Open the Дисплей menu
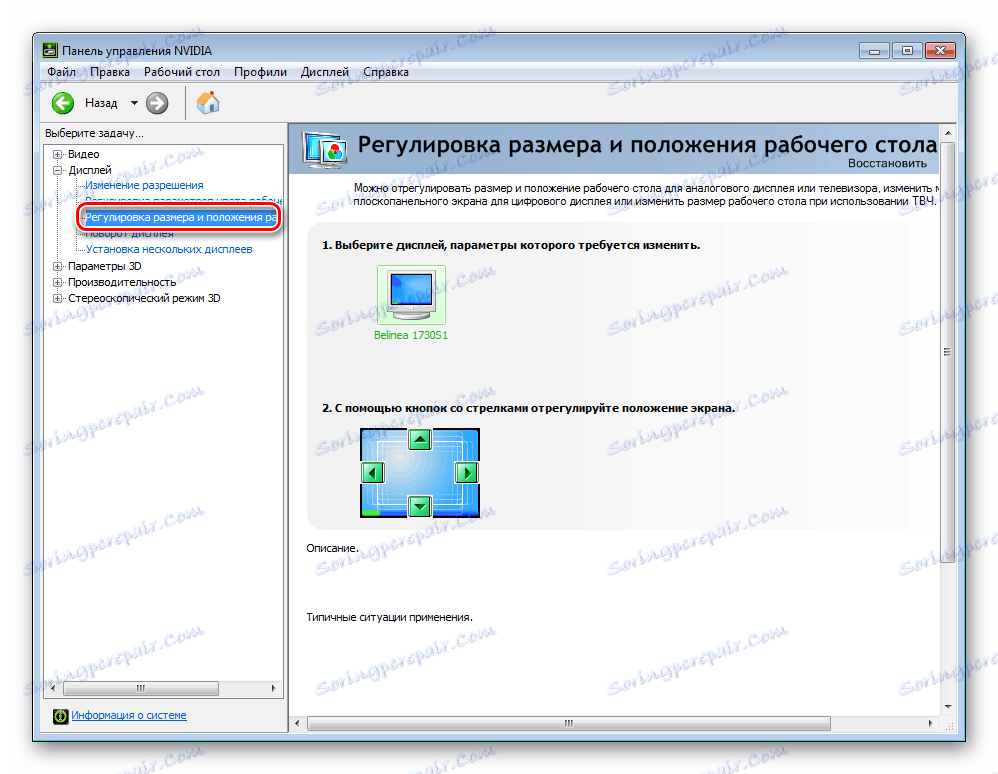This screenshot has height=774, width=998. [x=325, y=72]
